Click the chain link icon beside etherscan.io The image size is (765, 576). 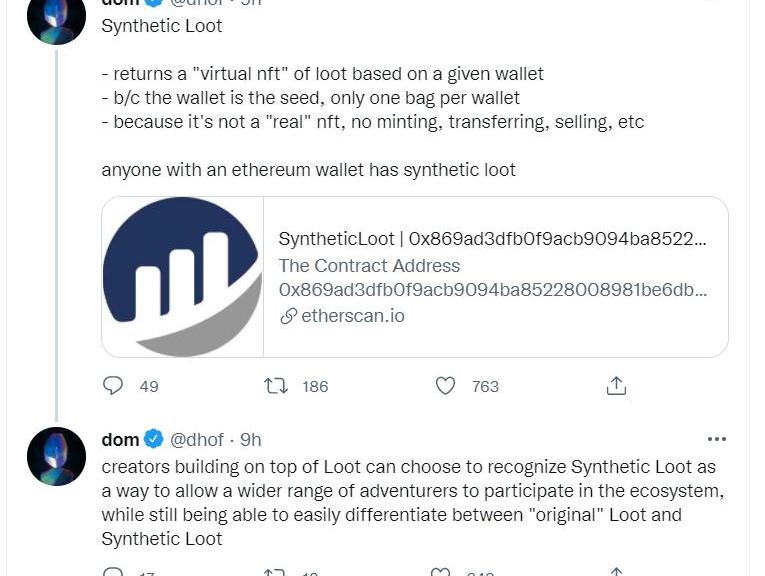click(288, 316)
